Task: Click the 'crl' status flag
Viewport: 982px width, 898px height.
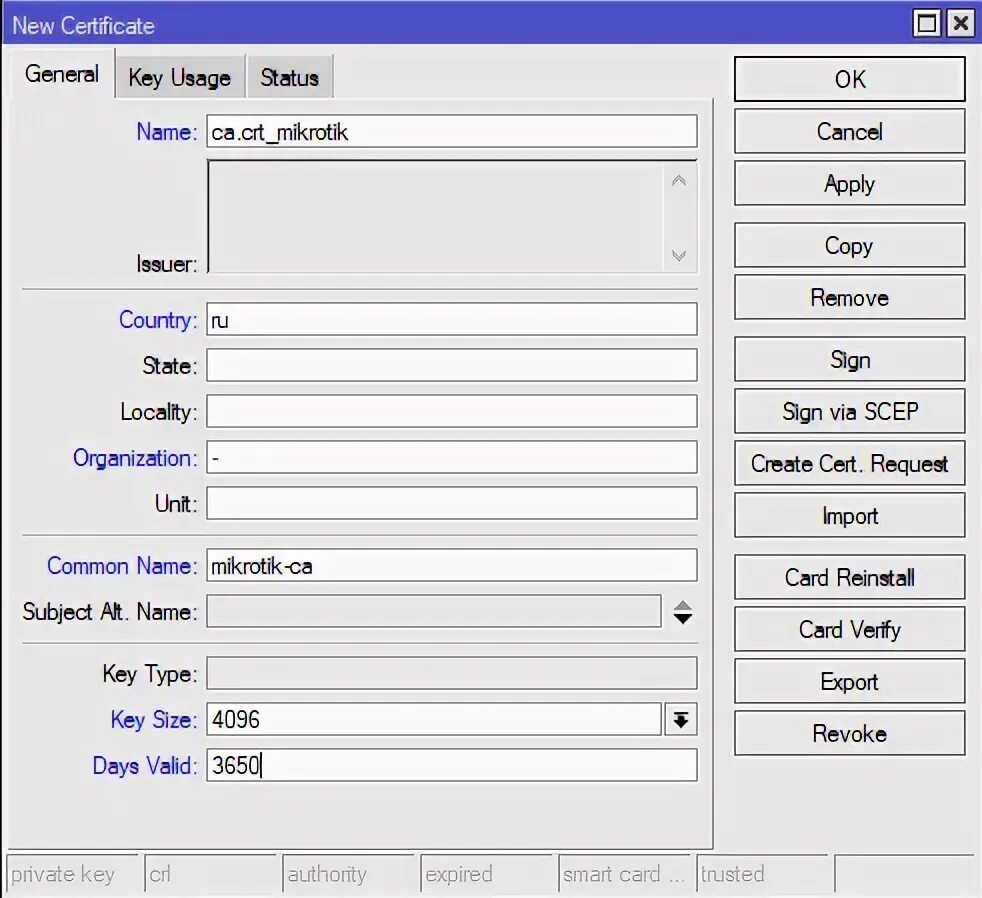Action: click(210, 874)
